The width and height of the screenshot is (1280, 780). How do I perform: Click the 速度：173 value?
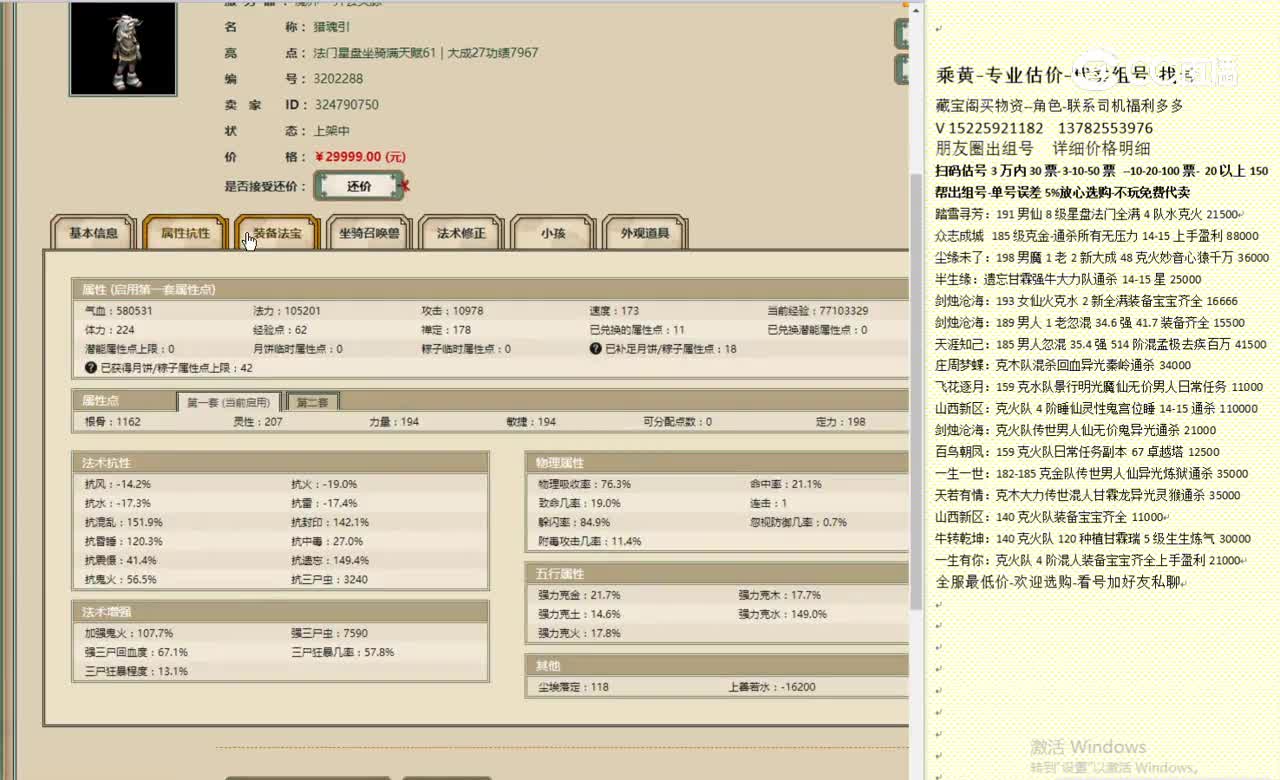point(614,311)
